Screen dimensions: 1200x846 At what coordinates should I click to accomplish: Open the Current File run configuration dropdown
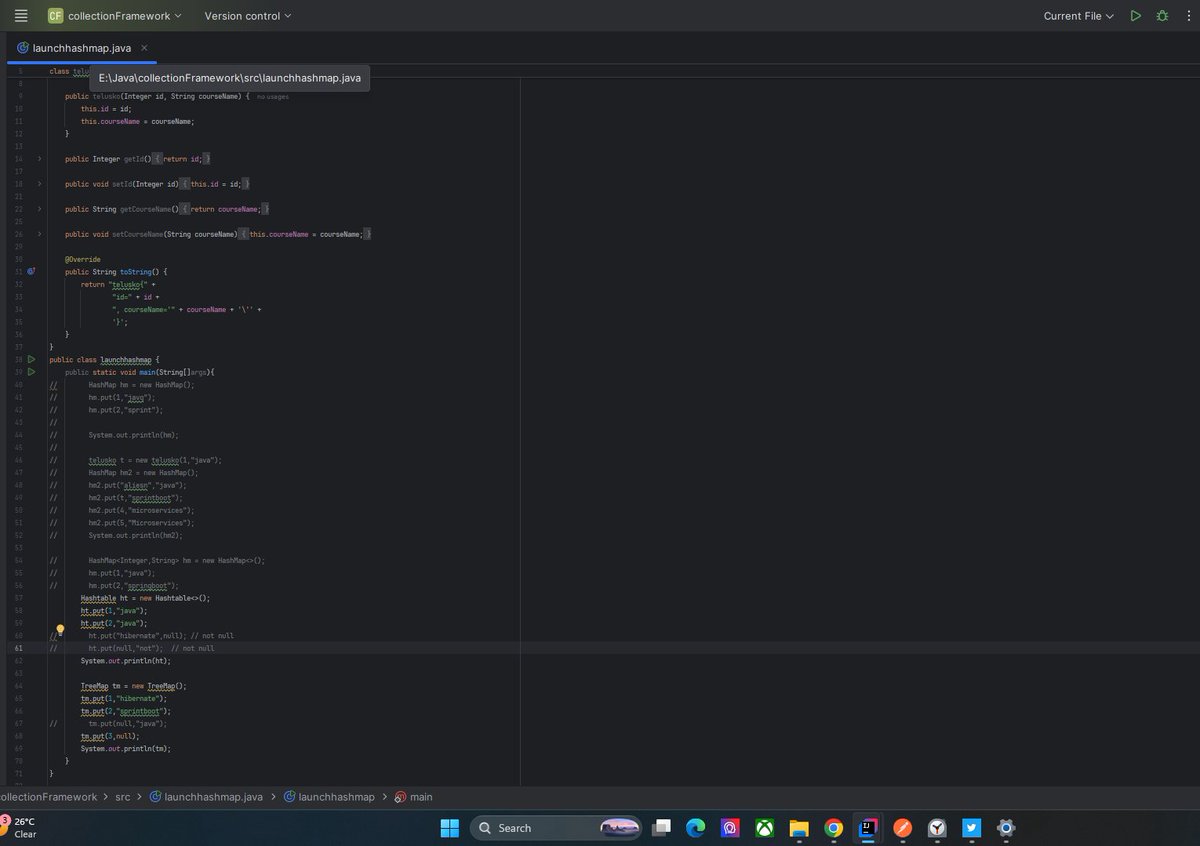1078,15
